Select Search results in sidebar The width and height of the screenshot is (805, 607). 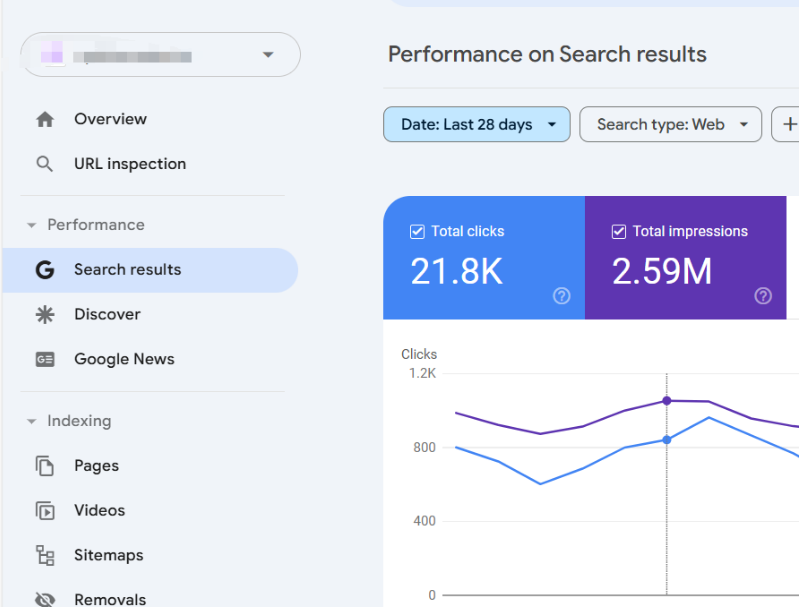click(x=150, y=270)
